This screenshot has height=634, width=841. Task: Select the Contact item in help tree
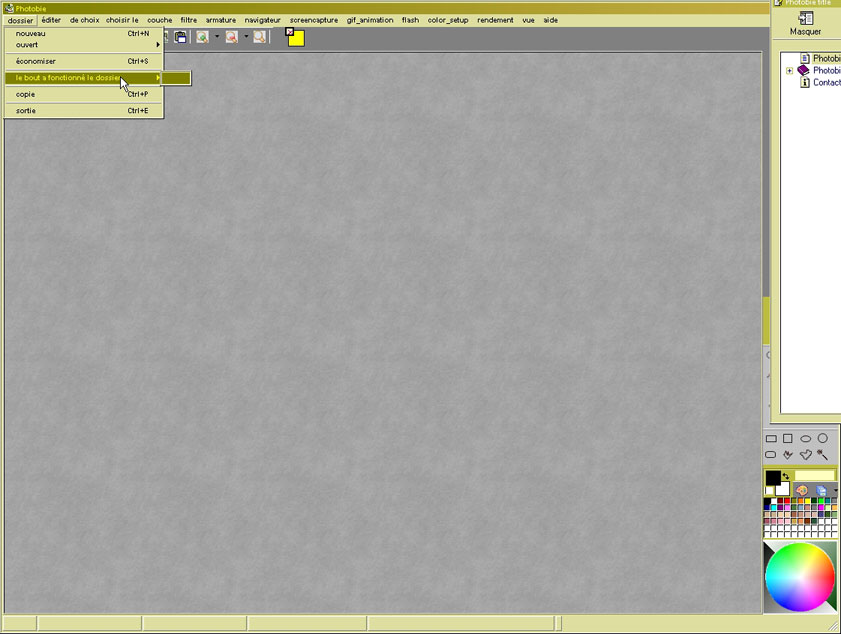coord(825,83)
